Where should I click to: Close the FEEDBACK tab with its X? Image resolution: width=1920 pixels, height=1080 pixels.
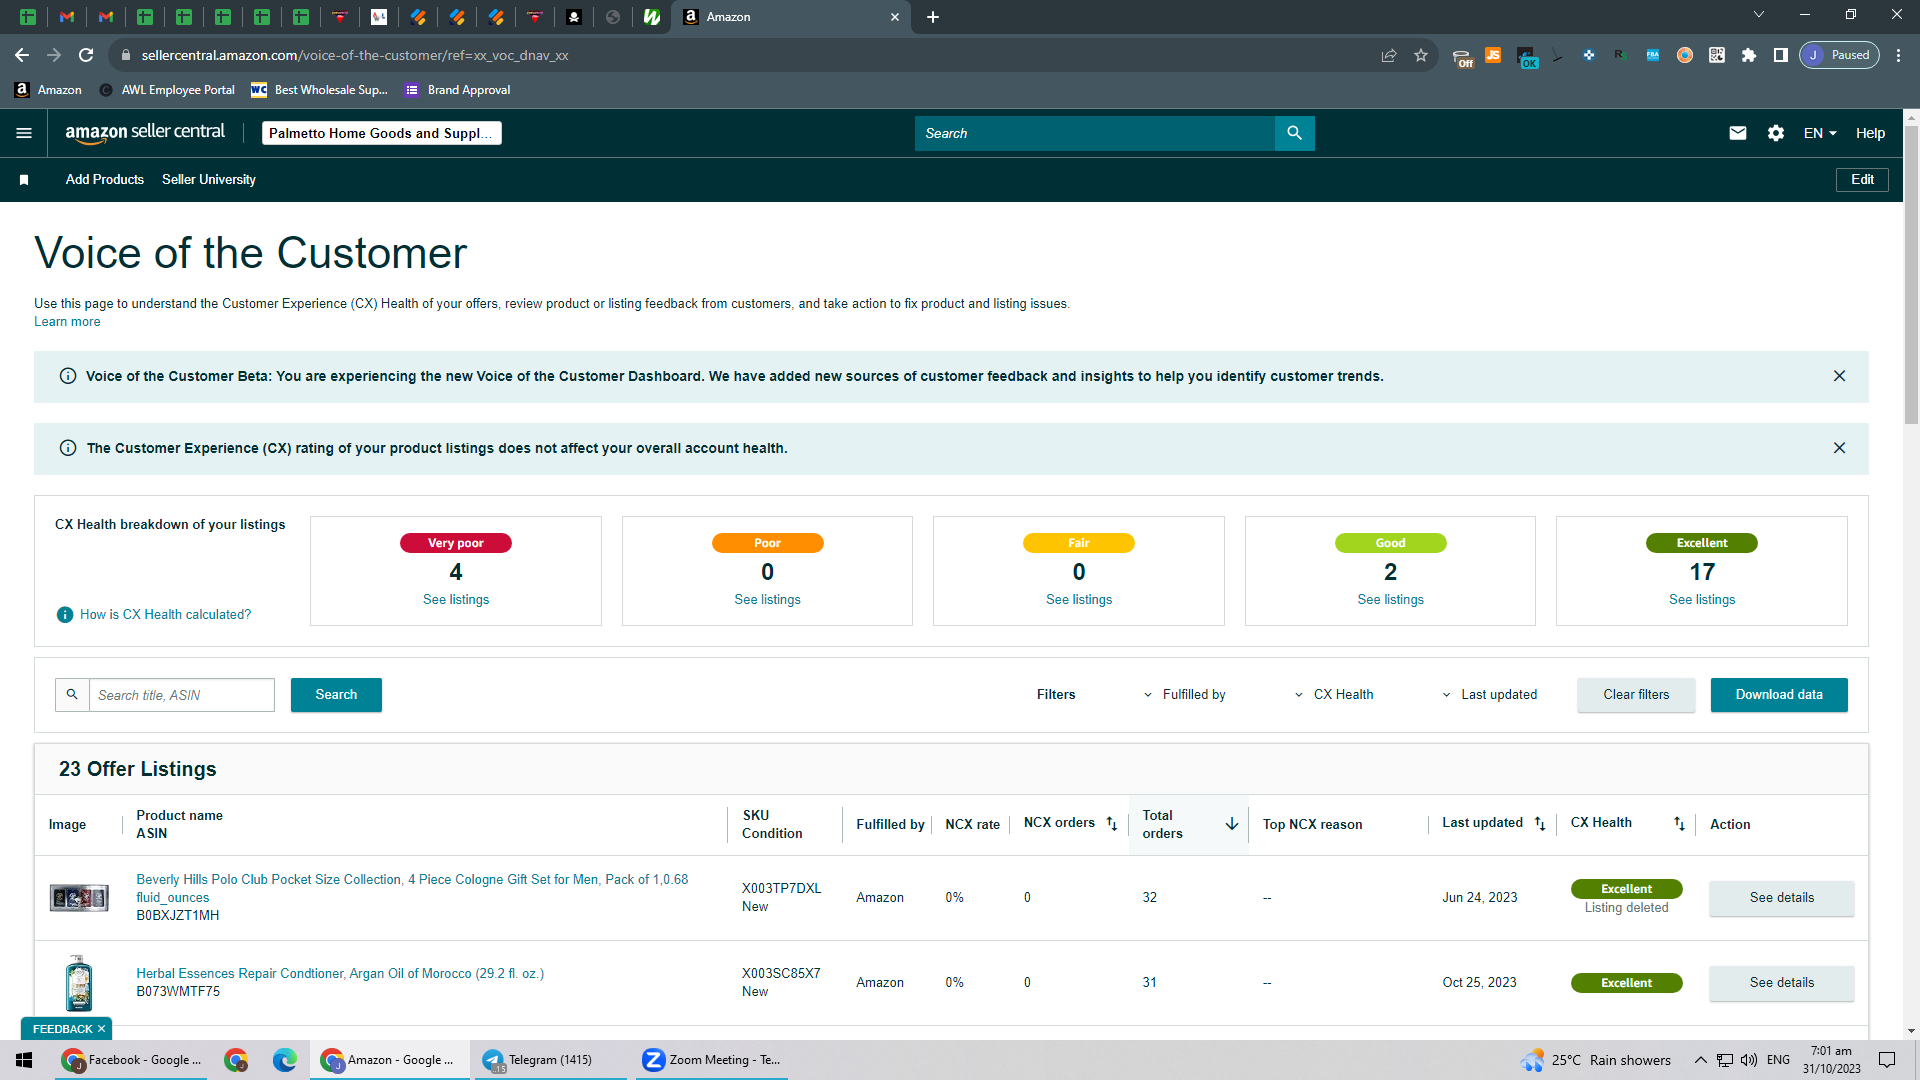101,1029
